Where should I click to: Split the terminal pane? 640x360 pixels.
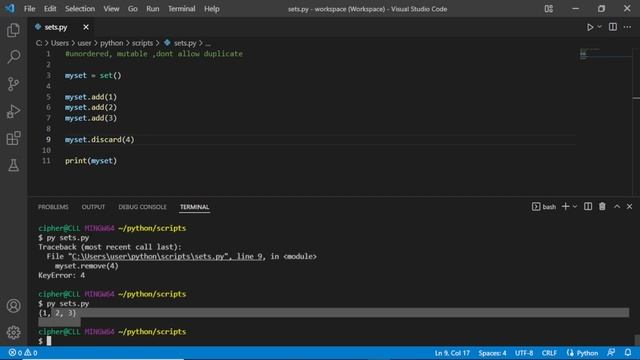point(588,207)
